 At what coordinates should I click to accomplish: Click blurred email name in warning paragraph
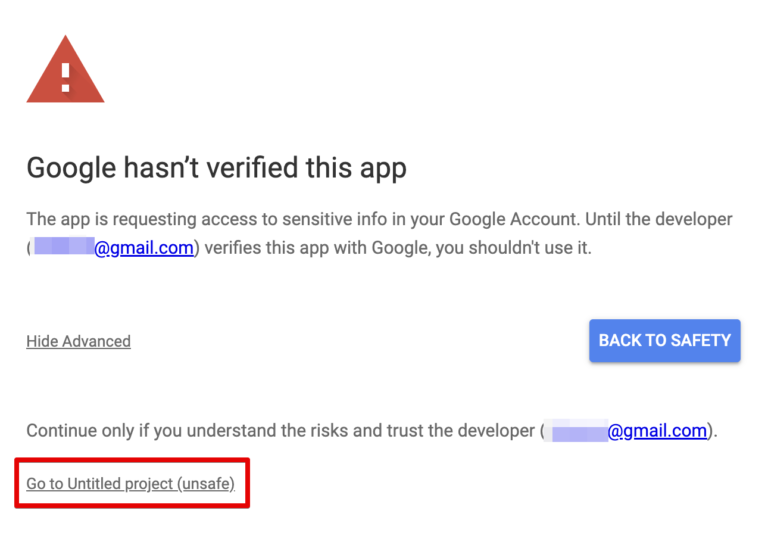(x=63, y=248)
